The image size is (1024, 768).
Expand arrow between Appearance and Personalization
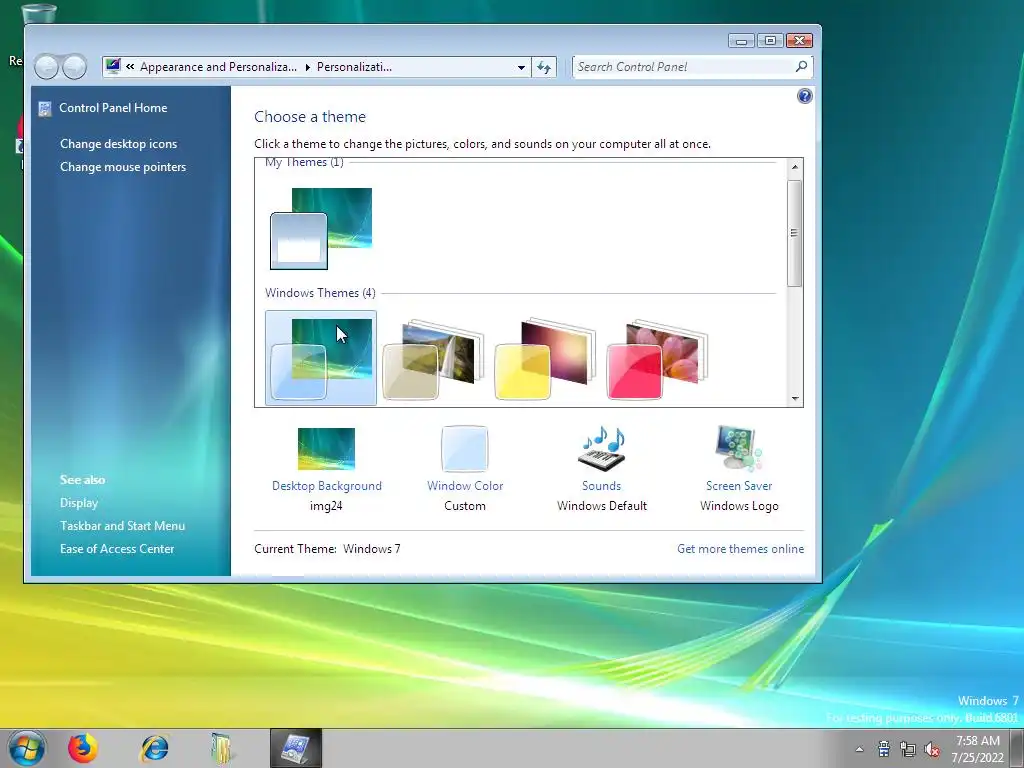pyautogui.click(x=308, y=67)
